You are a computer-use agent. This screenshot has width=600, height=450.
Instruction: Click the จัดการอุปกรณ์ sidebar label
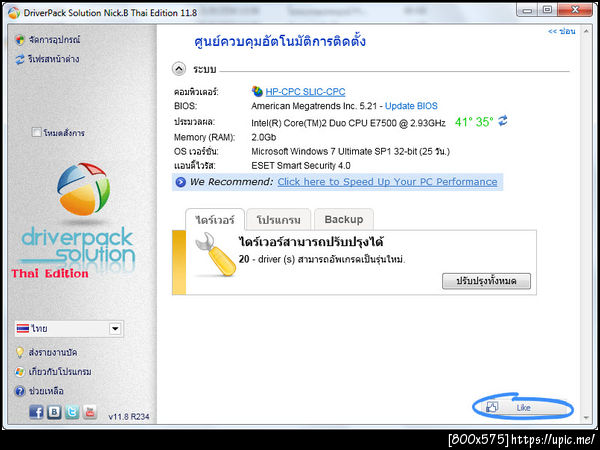54,40
